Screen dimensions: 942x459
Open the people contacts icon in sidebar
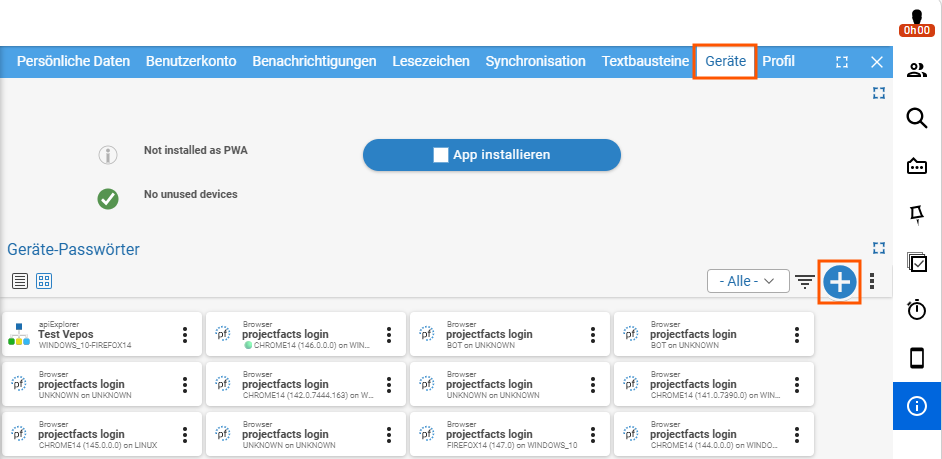[x=916, y=70]
